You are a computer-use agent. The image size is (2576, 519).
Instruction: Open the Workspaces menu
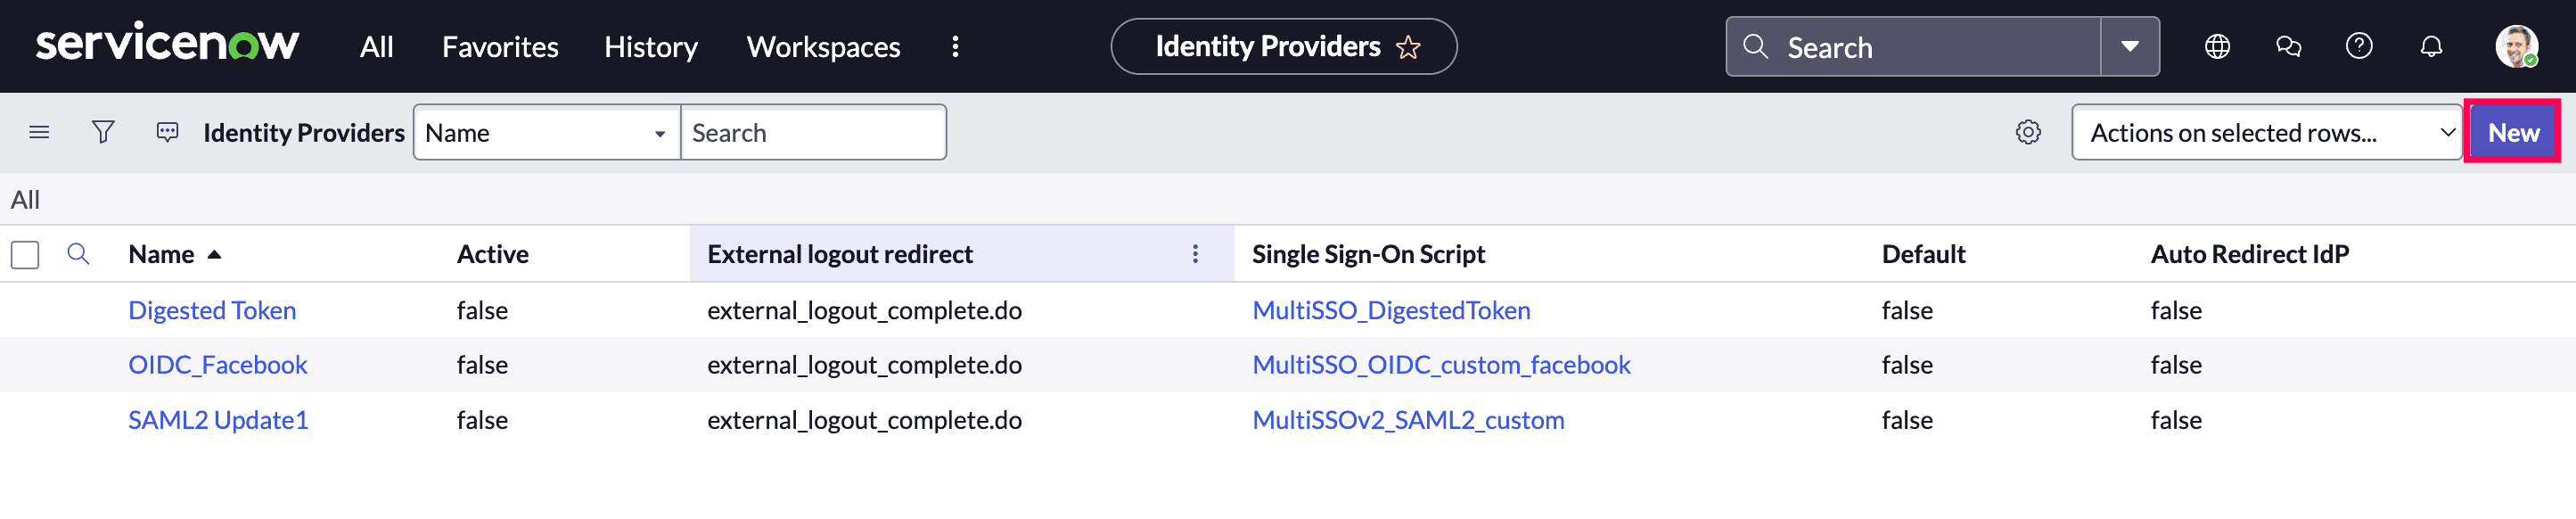point(823,47)
